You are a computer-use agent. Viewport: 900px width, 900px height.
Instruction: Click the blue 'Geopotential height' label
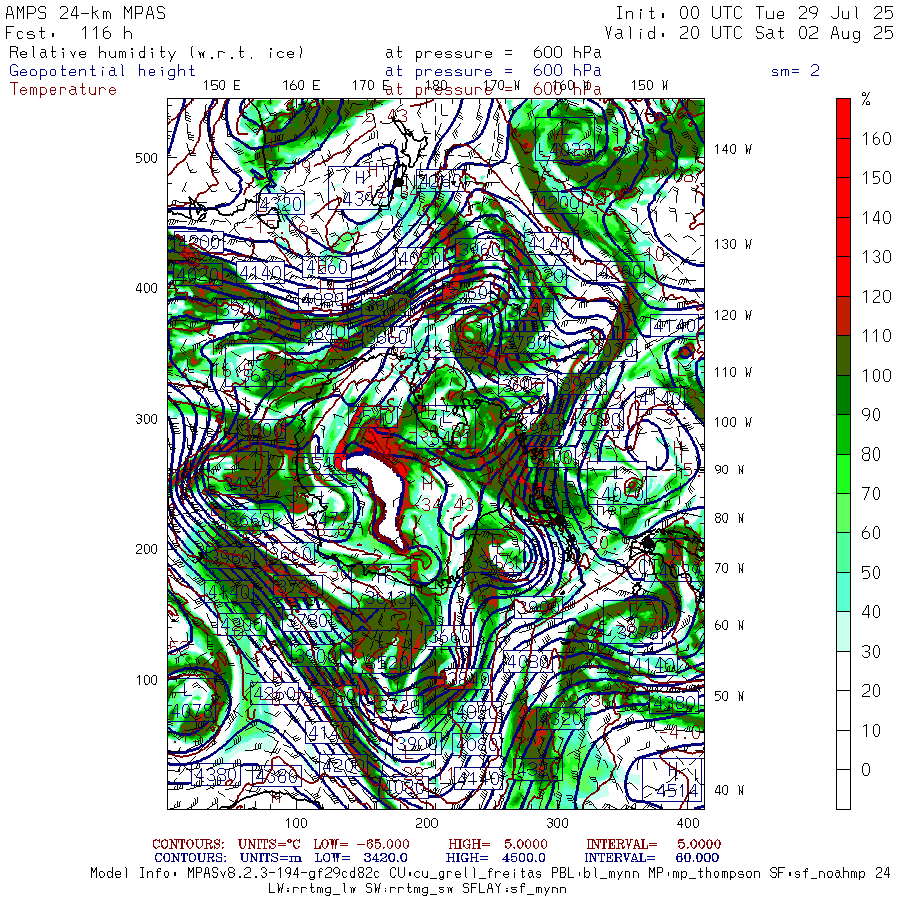[x=102, y=71]
